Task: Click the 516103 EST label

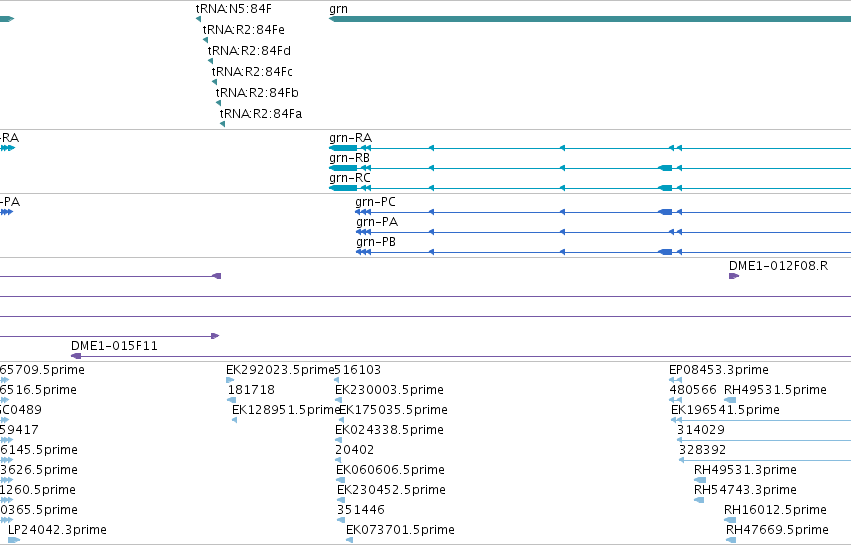Action: click(358, 370)
